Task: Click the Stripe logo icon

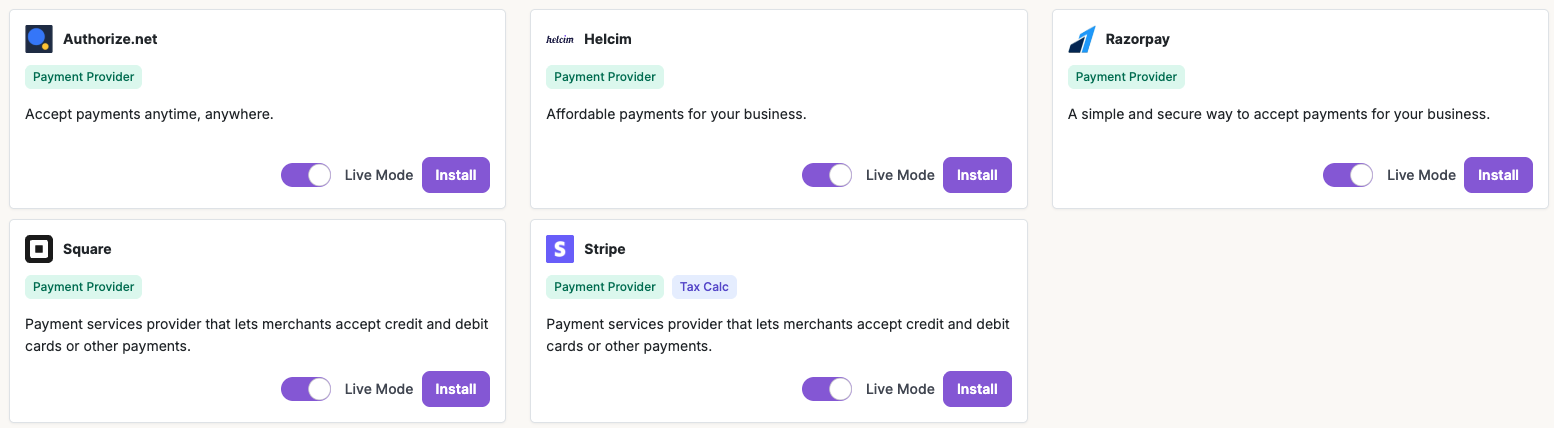Action: [x=560, y=249]
